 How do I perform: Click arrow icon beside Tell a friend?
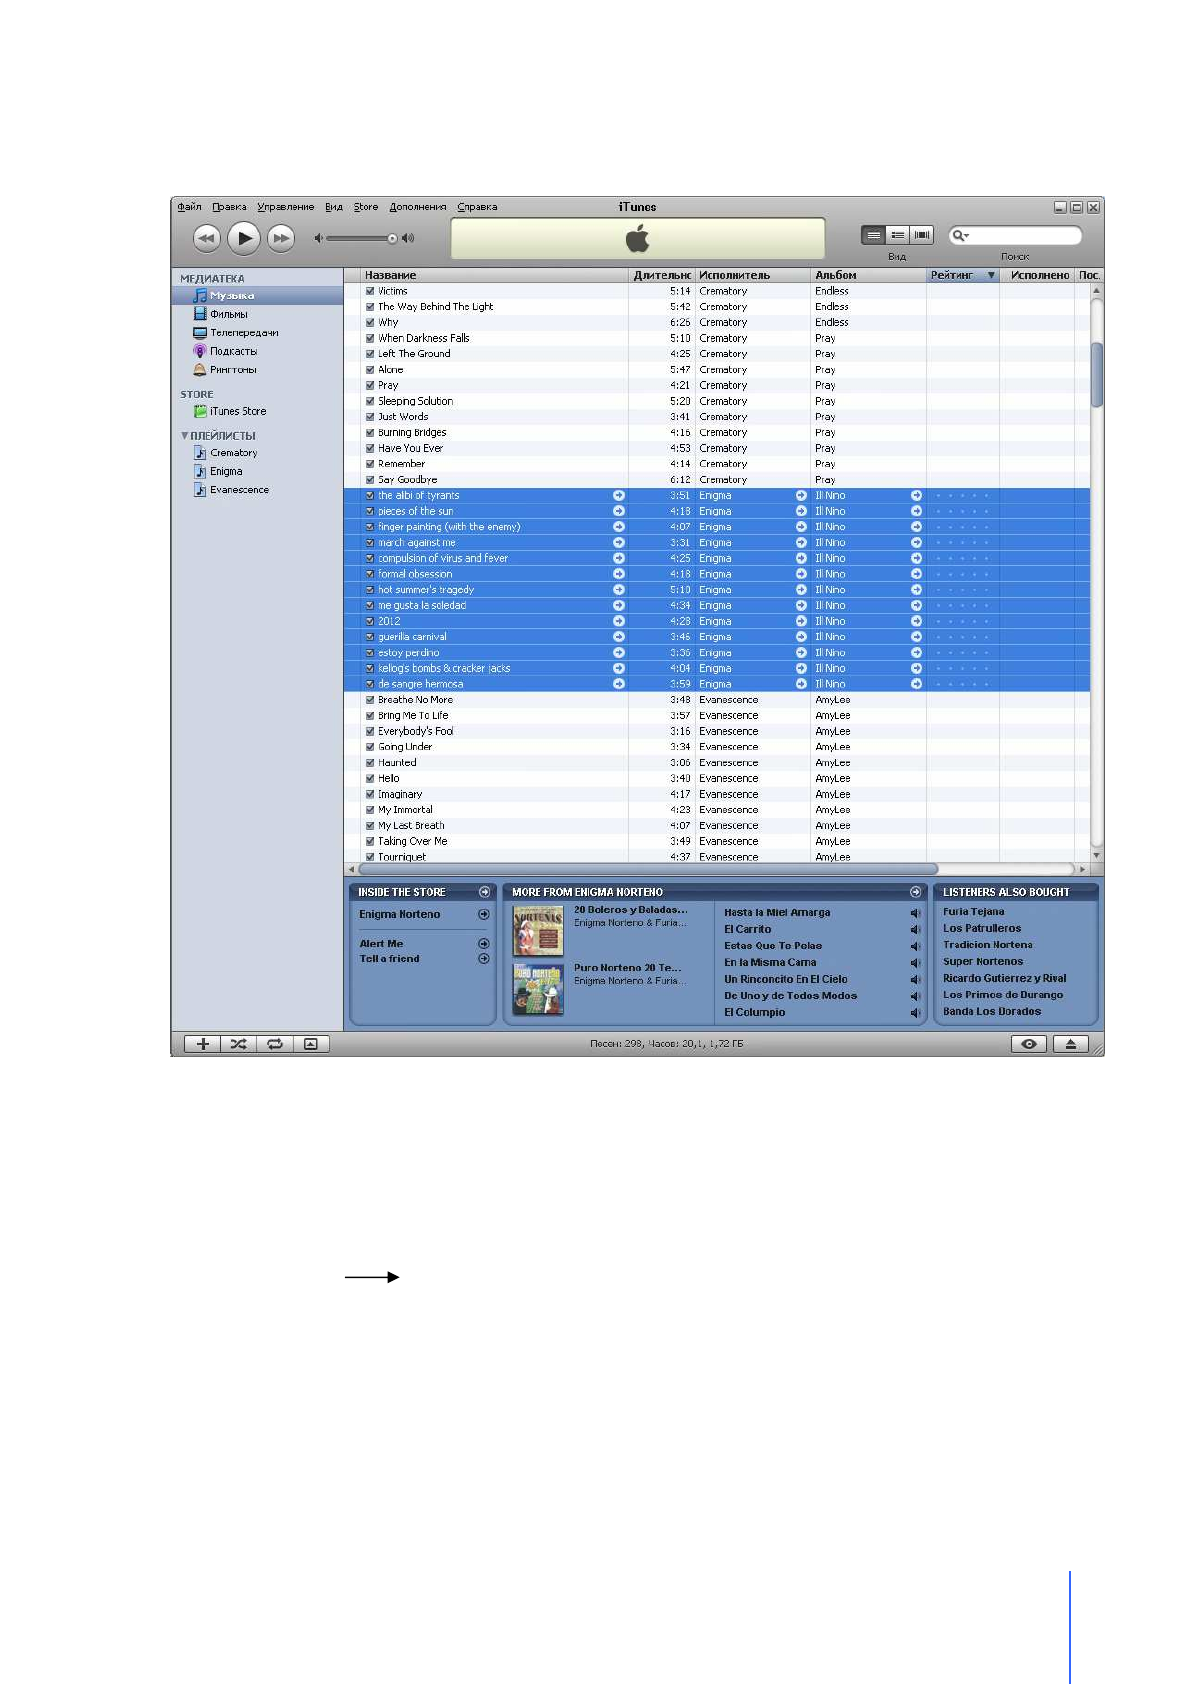pos(484,959)
